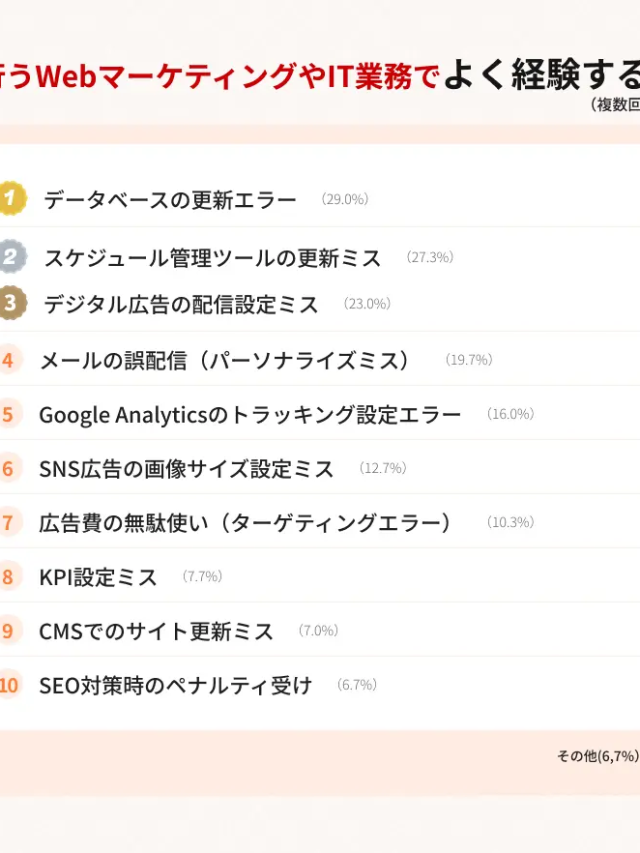Viewport: 640px width, 853px height.
Task: Click the gold rank 1 medal badge
Action: coord(10,199)
